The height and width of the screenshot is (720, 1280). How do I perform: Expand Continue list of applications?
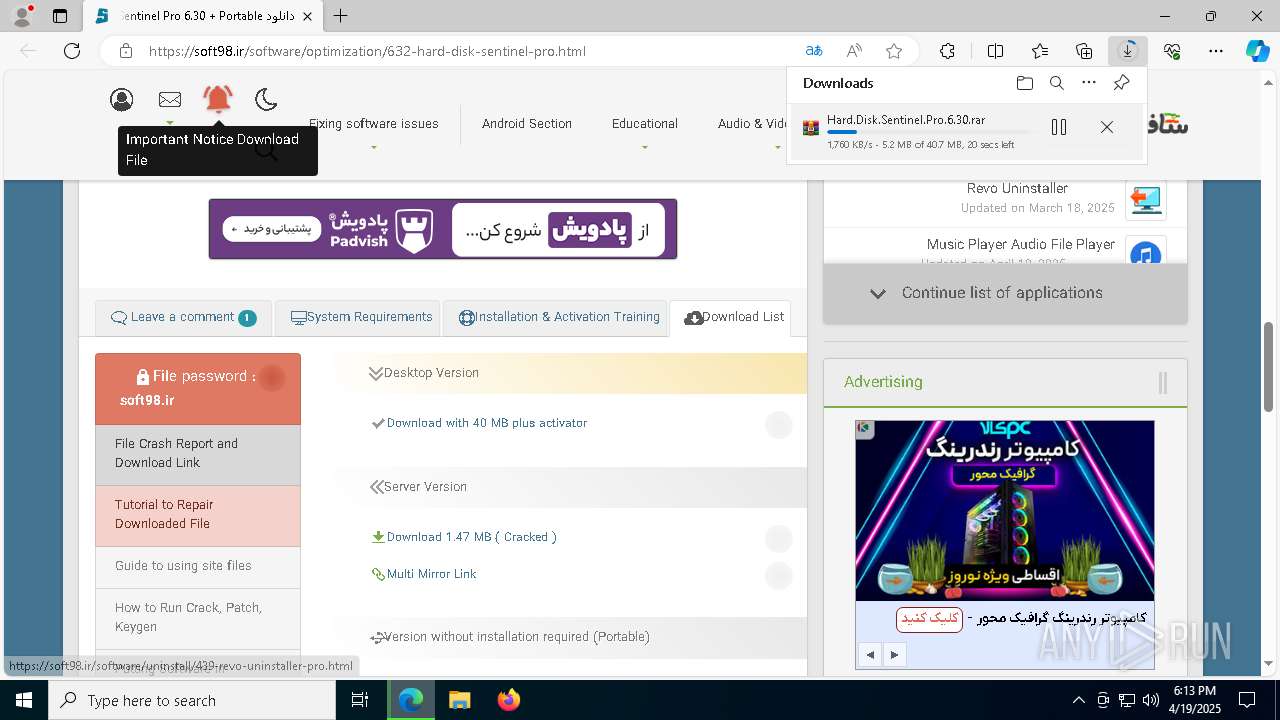tap(1005, 293)
